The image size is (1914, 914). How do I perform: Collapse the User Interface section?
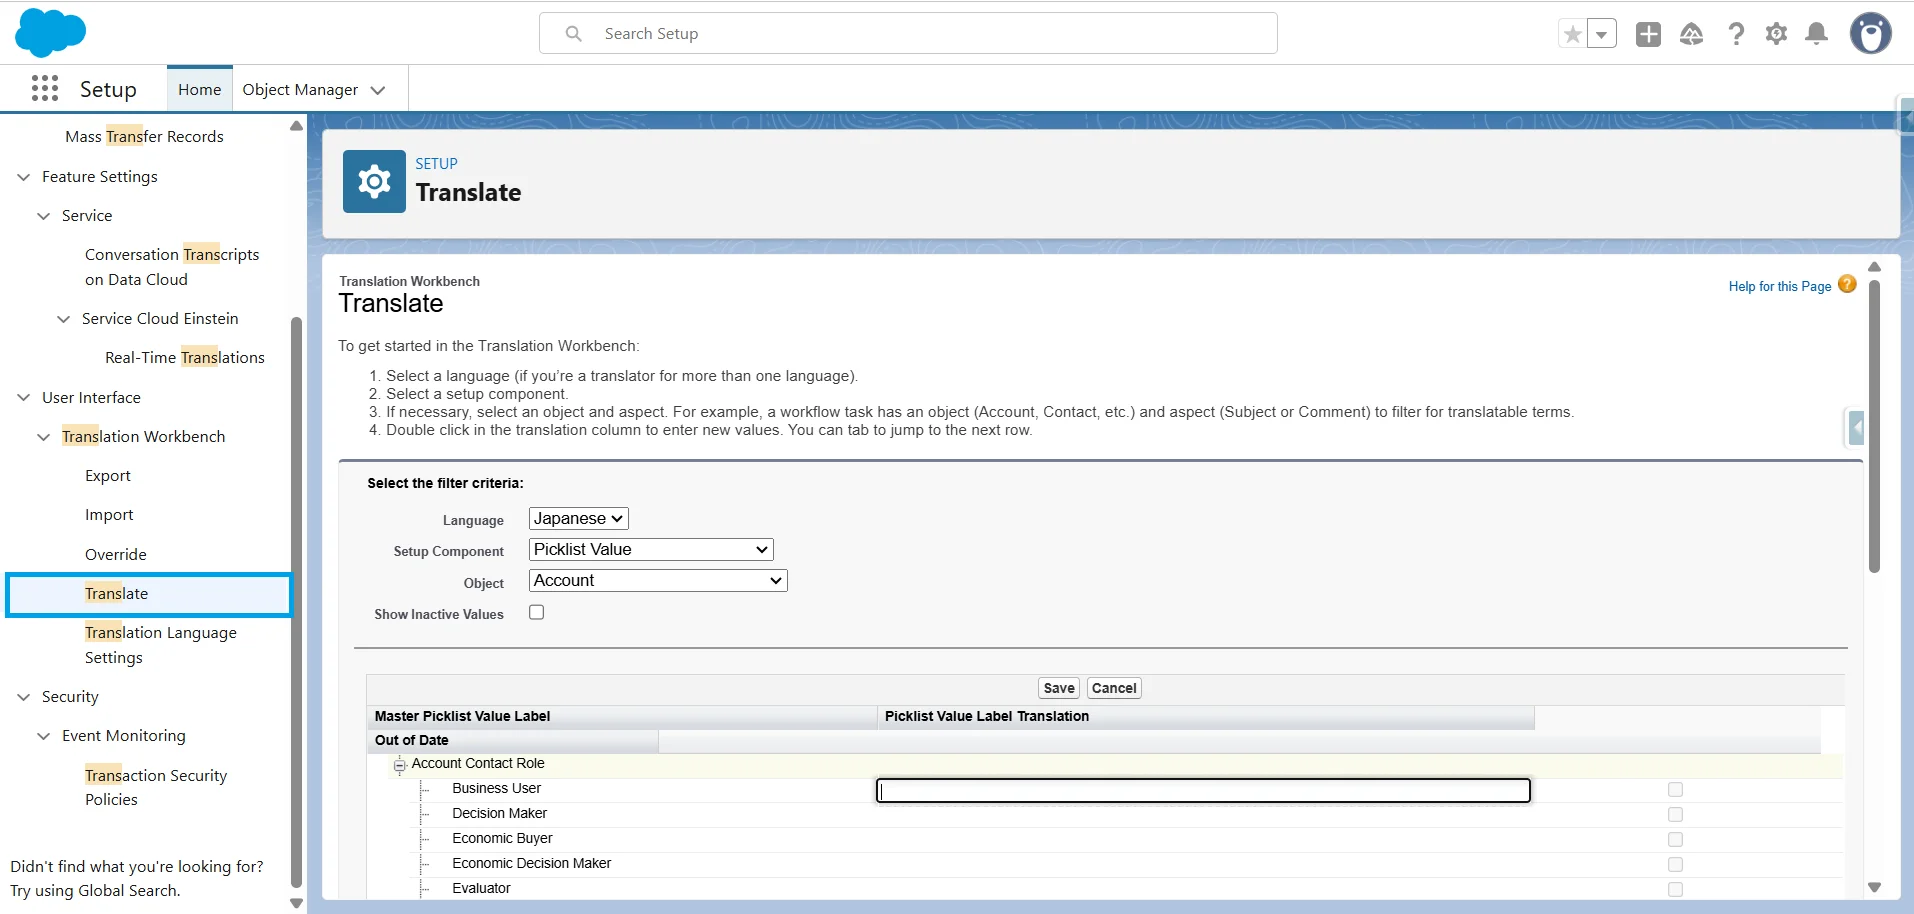coord(24,398)
